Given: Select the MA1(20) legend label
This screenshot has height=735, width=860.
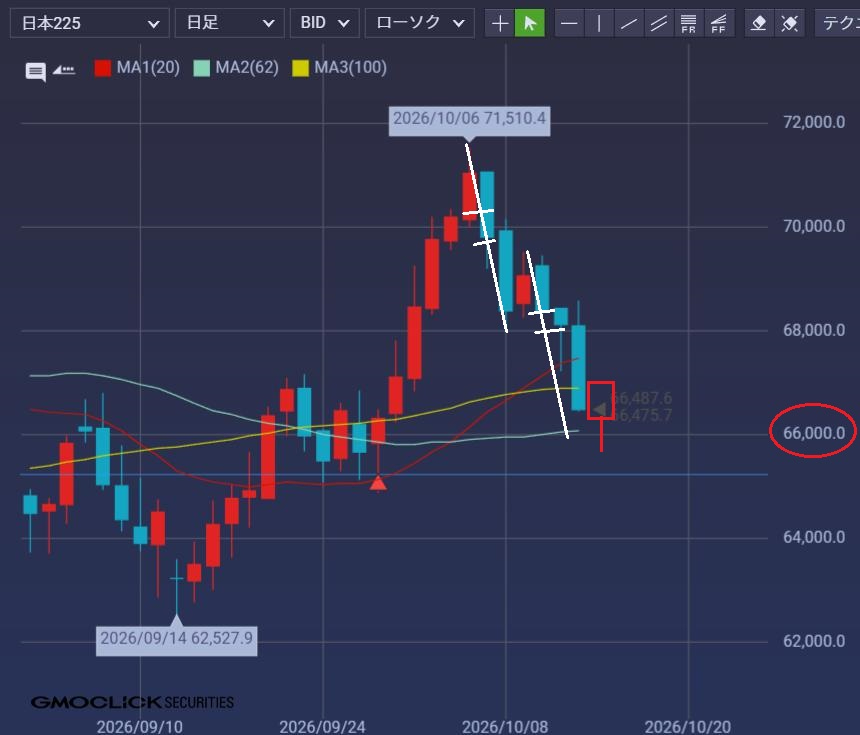Looking at the screenshot, I should (x=148, y=67).
